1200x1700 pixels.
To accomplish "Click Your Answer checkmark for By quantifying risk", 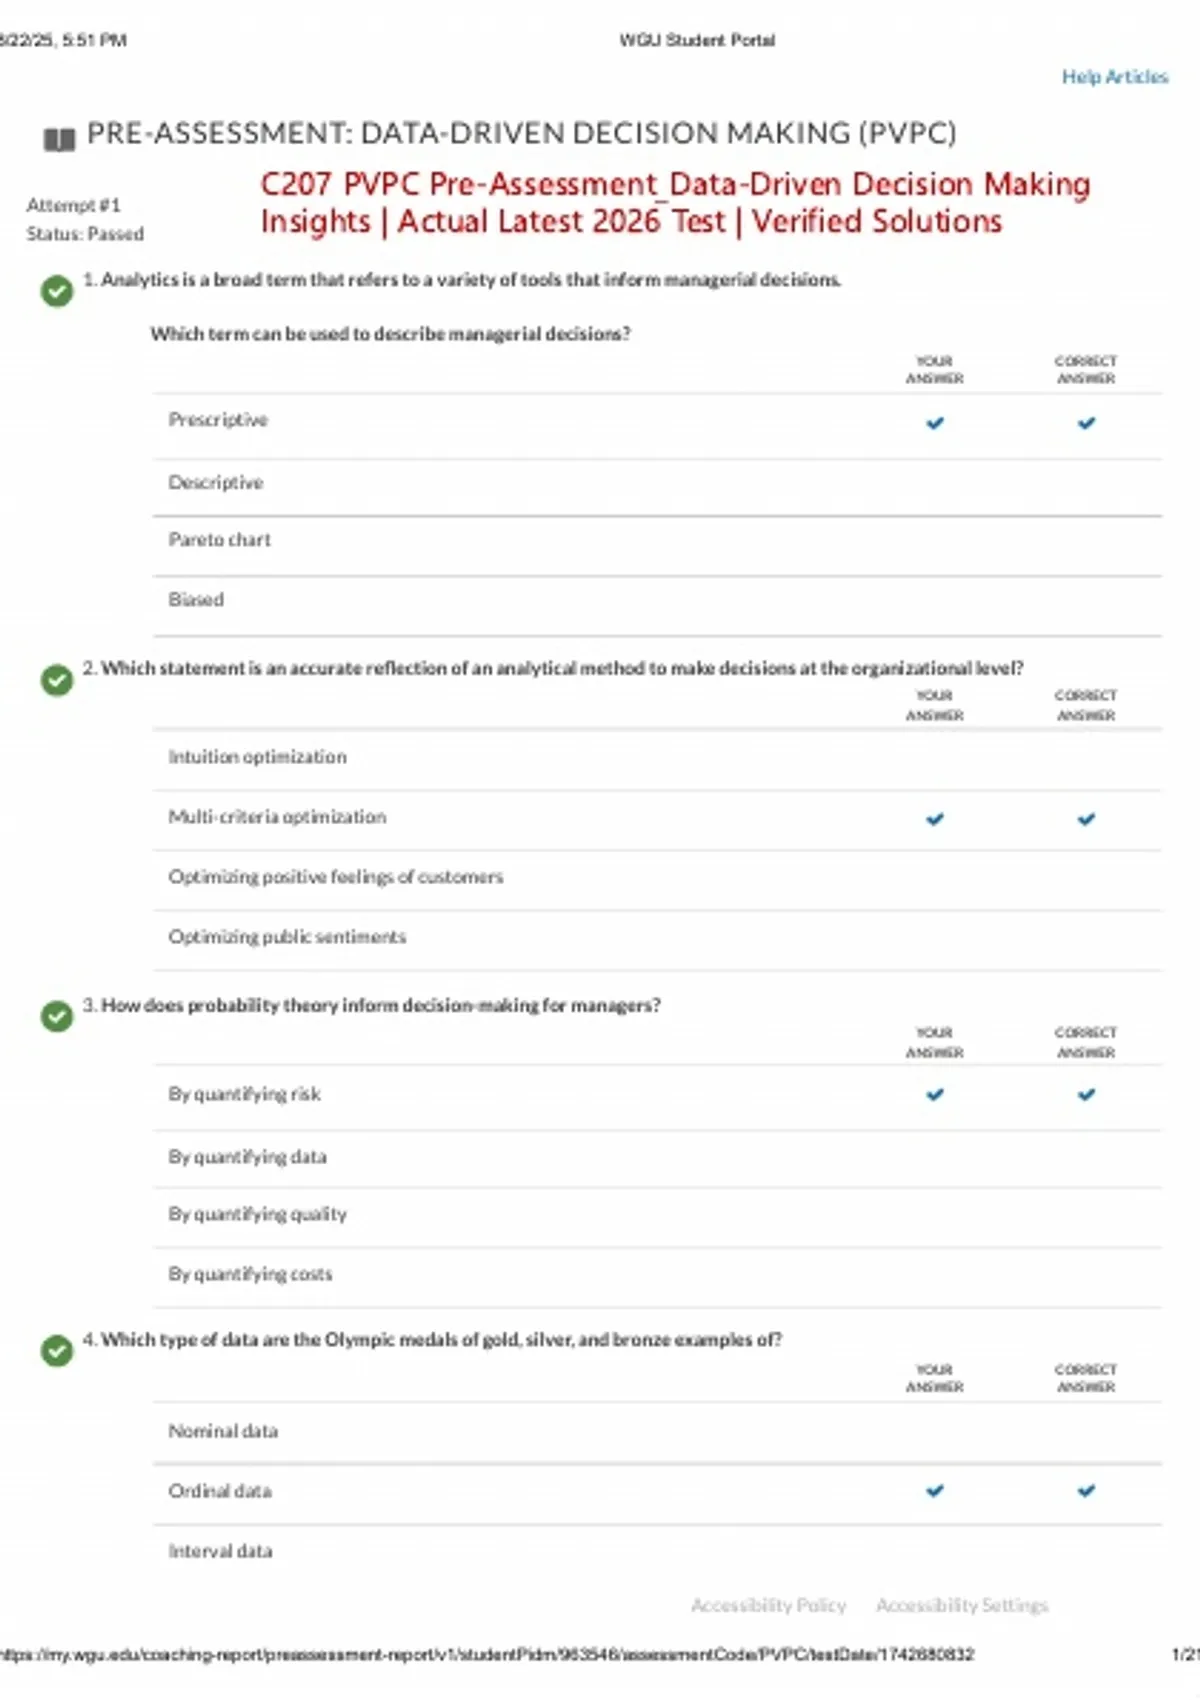I will 935,1095.
